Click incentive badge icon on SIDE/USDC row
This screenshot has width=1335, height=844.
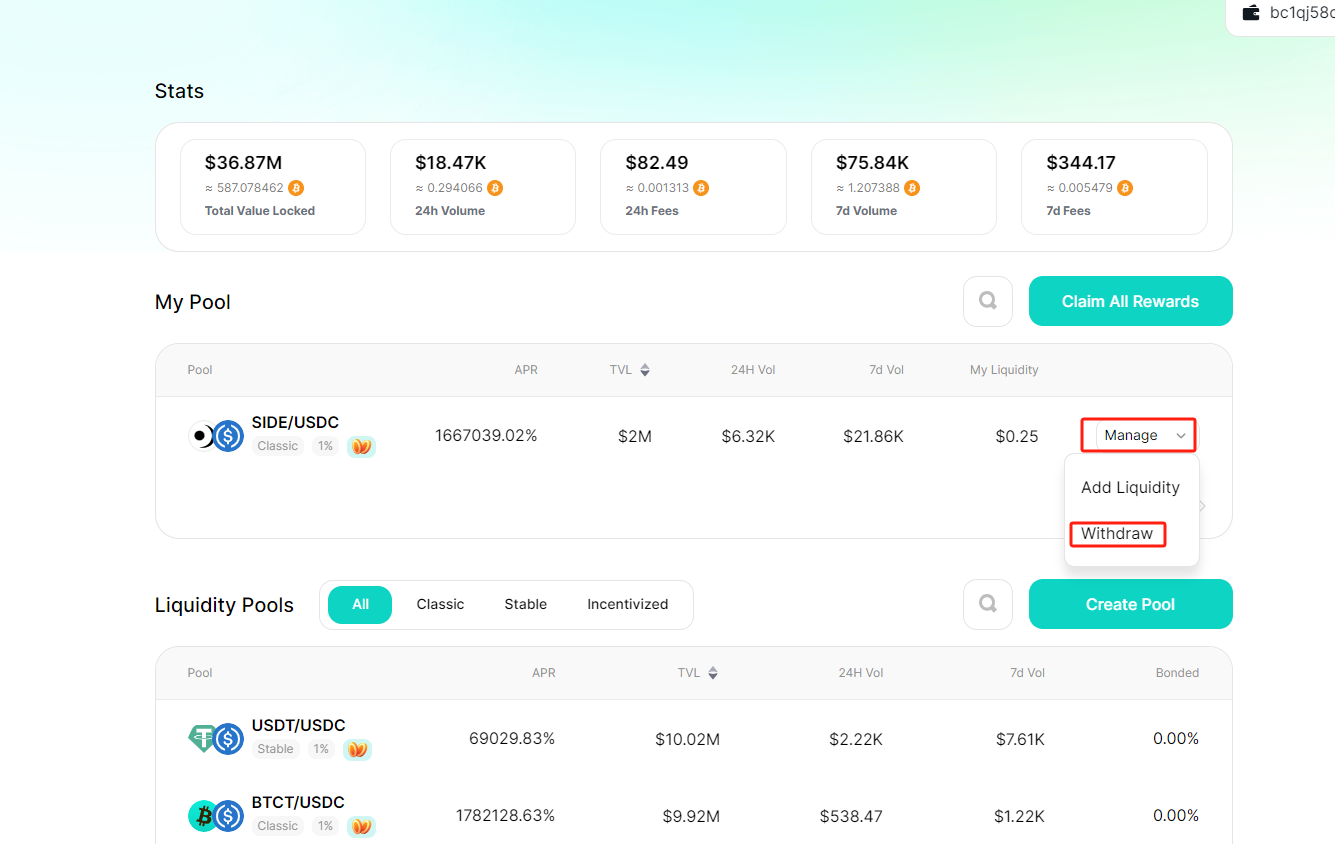[361, 446]
